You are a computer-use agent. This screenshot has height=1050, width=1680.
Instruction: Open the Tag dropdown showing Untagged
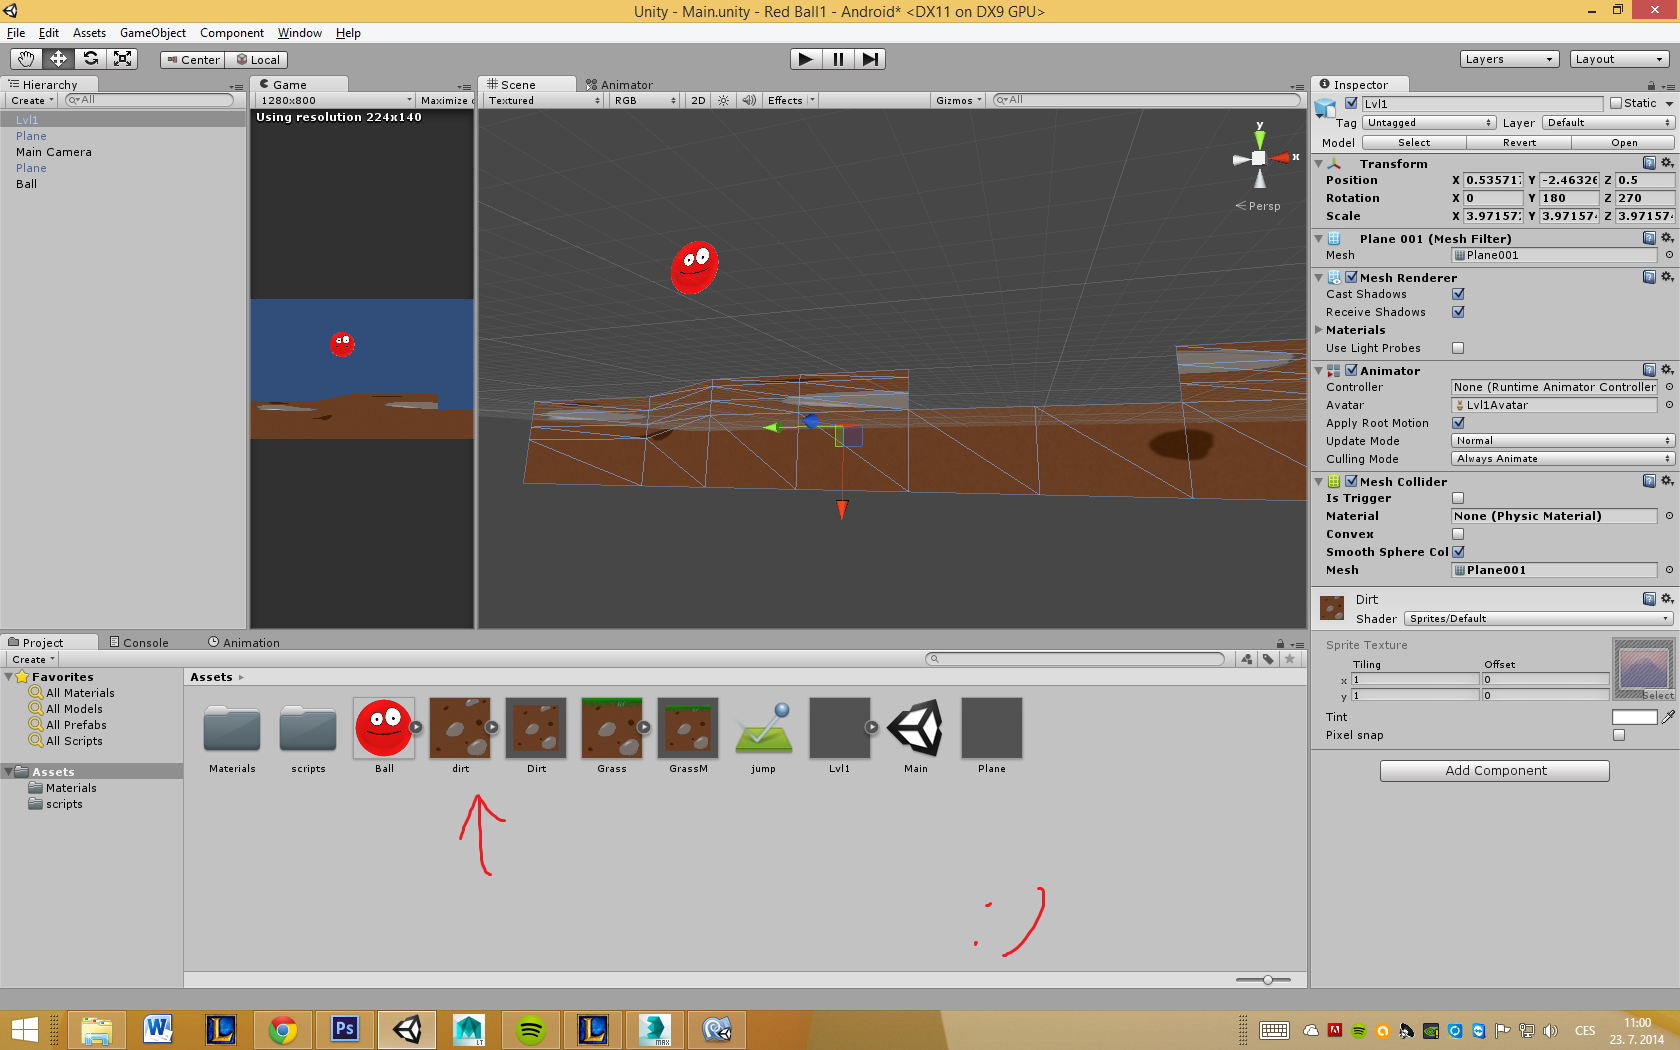pos(1429,123)
